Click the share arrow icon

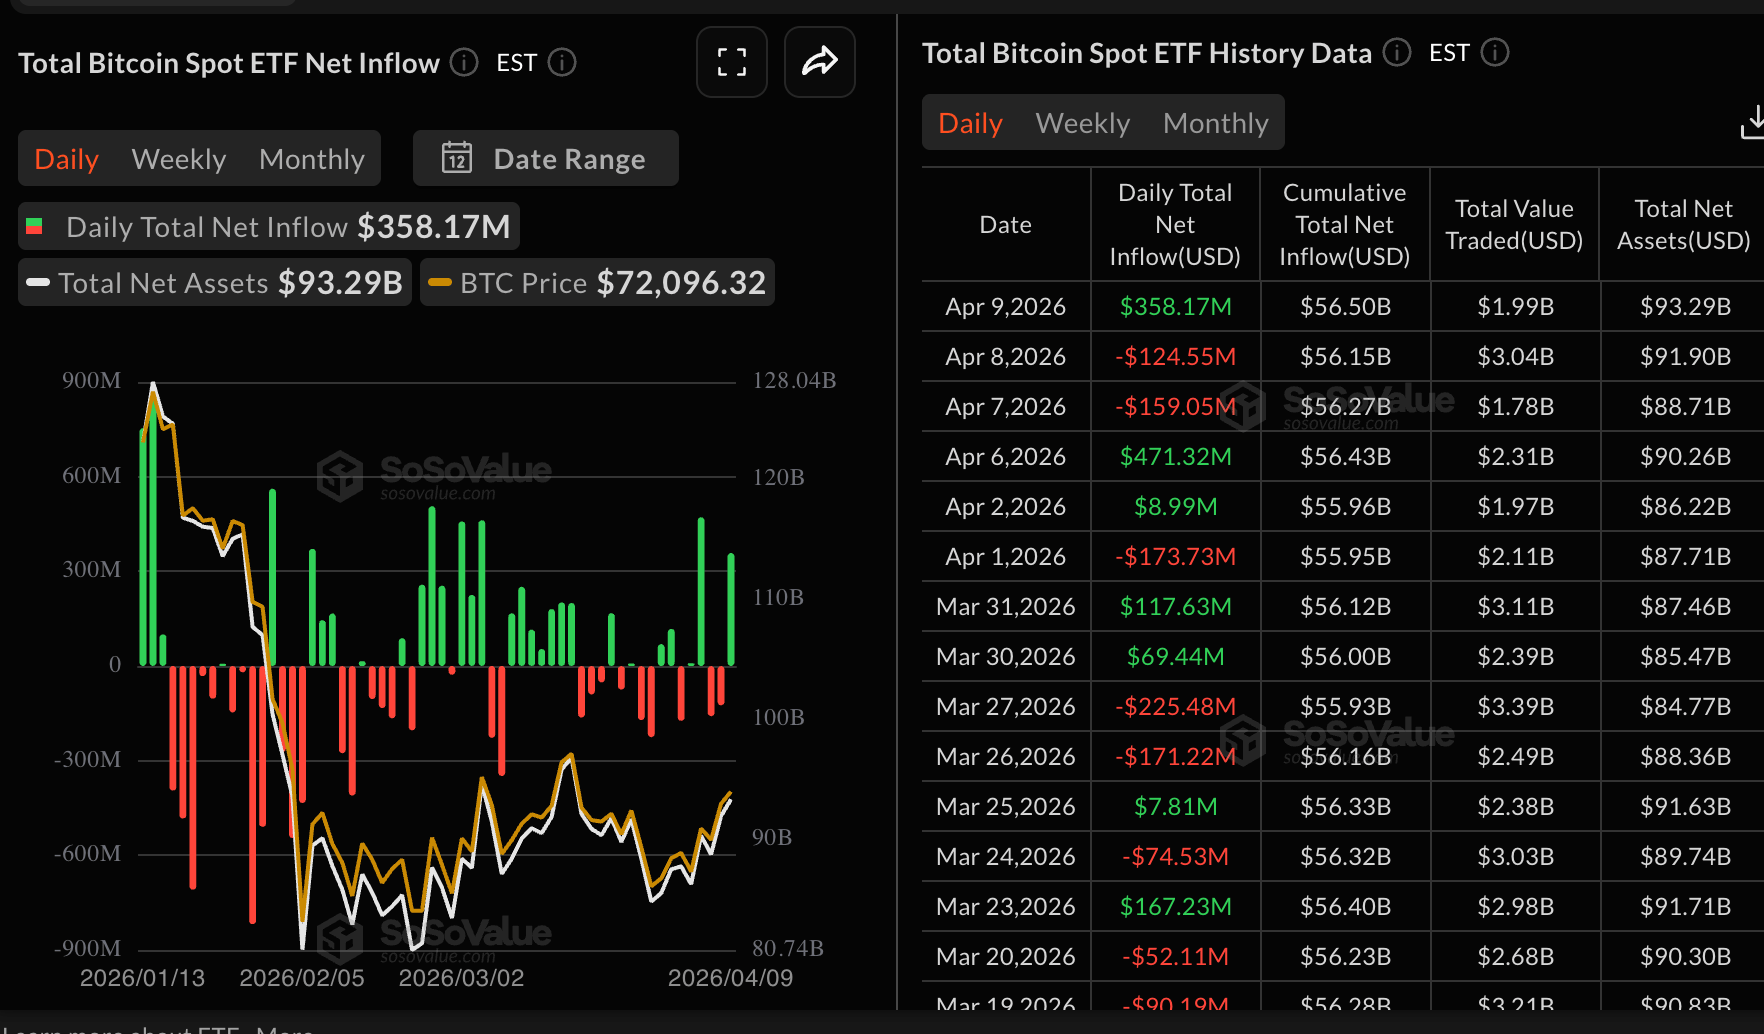[819, 62]
